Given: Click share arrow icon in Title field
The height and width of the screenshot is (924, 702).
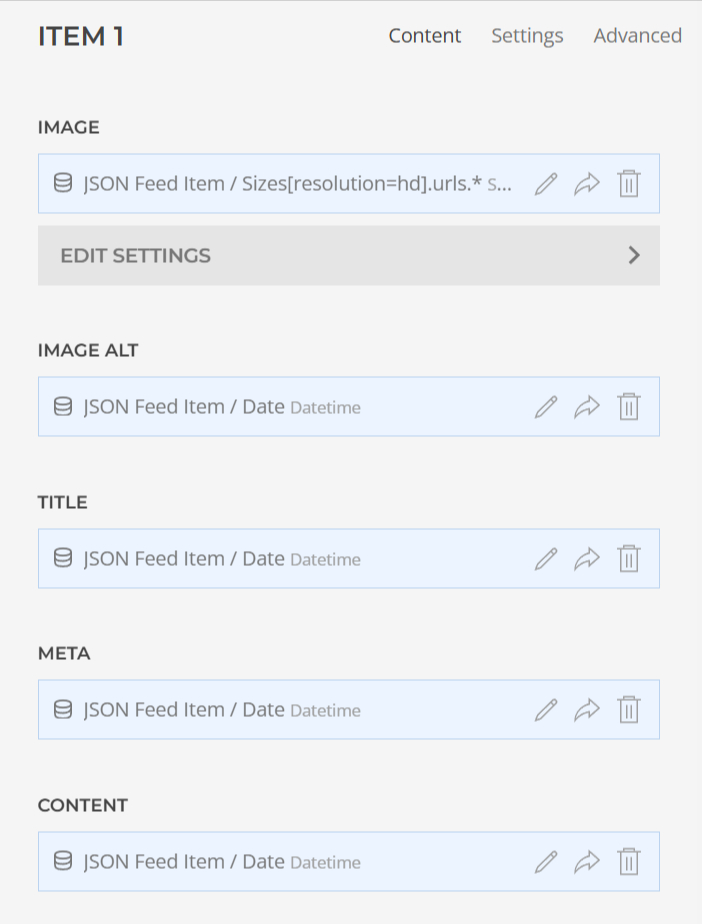Looking at the screenshot, I should click(x=587, y=559).
